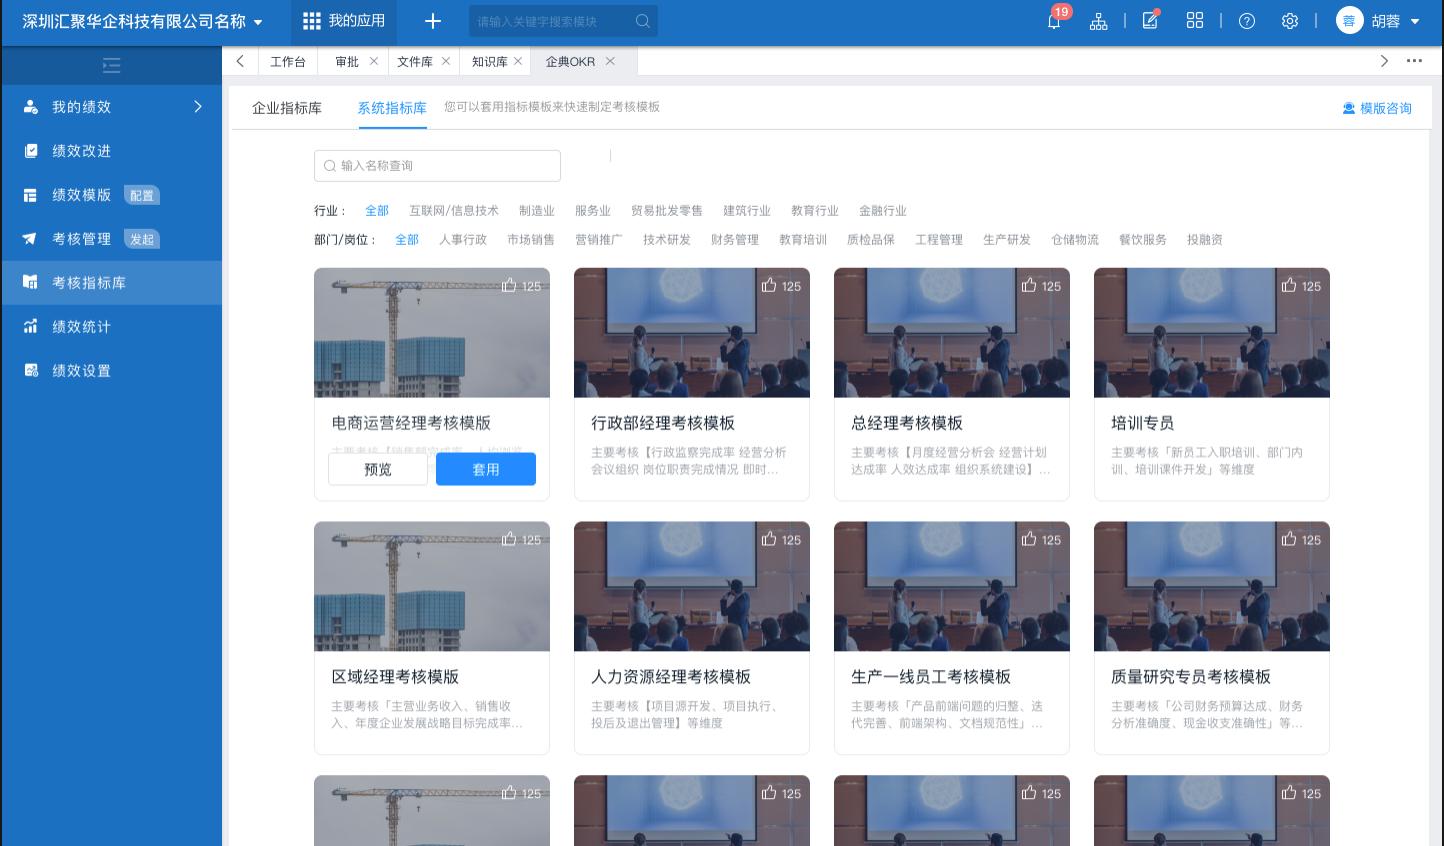The height and width of the screenshot is (846, 1444).
Task: Switch to the 知识库 tab
Action: coord(490,61)
